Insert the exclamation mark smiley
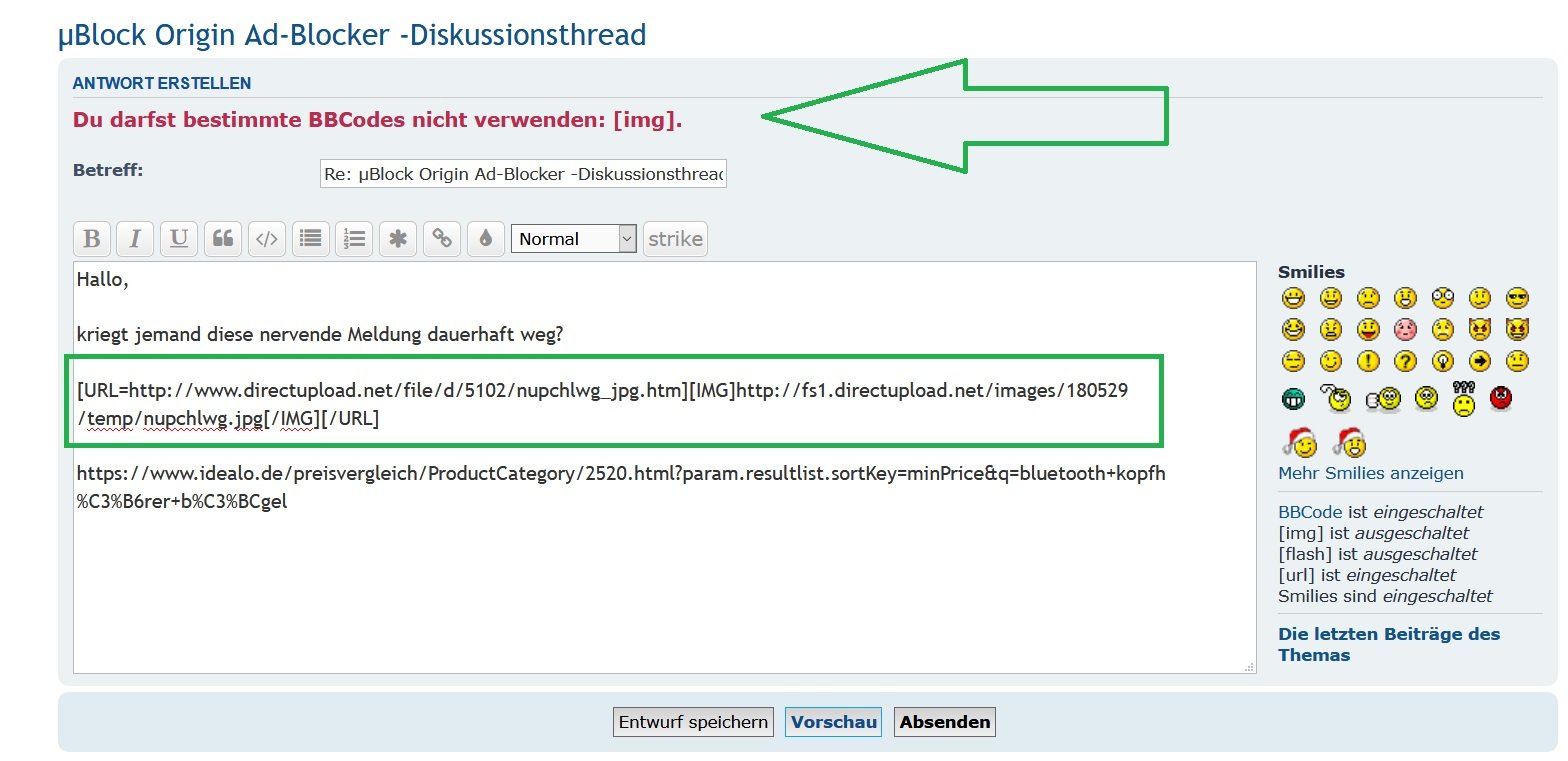 click(1368, 361)
